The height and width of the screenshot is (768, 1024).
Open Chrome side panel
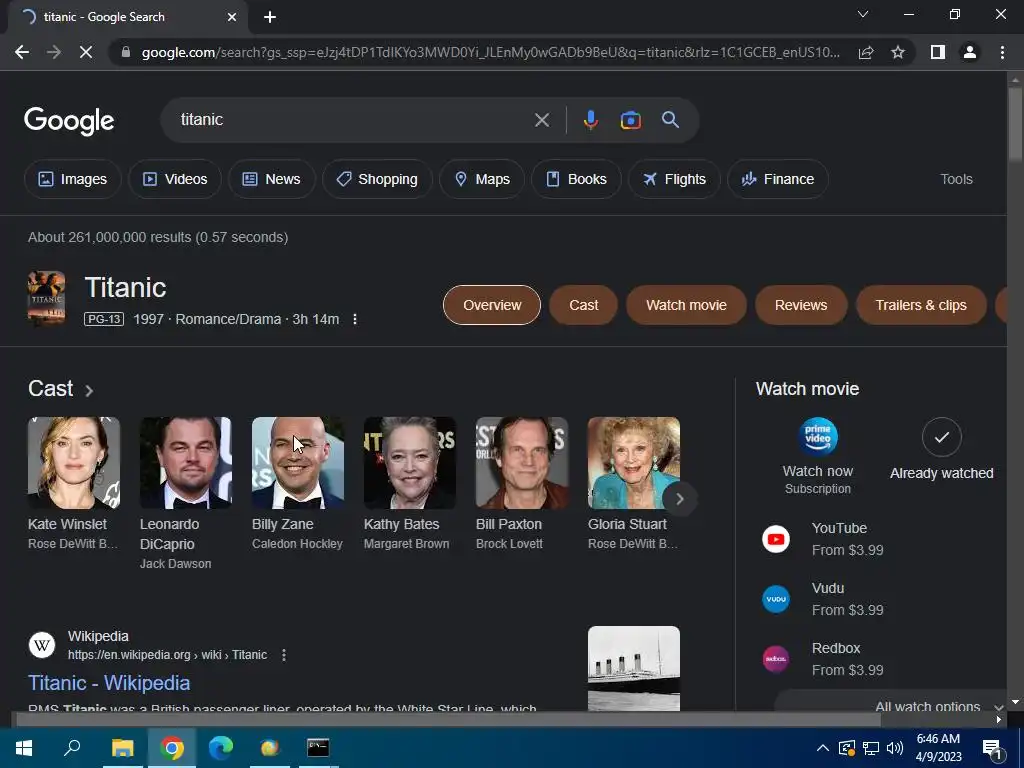coord(938,52)
